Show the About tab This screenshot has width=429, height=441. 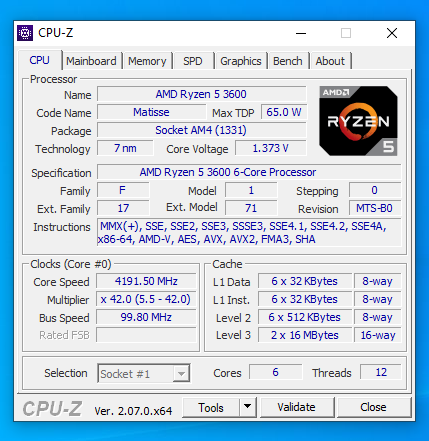[x=330, y=61]
